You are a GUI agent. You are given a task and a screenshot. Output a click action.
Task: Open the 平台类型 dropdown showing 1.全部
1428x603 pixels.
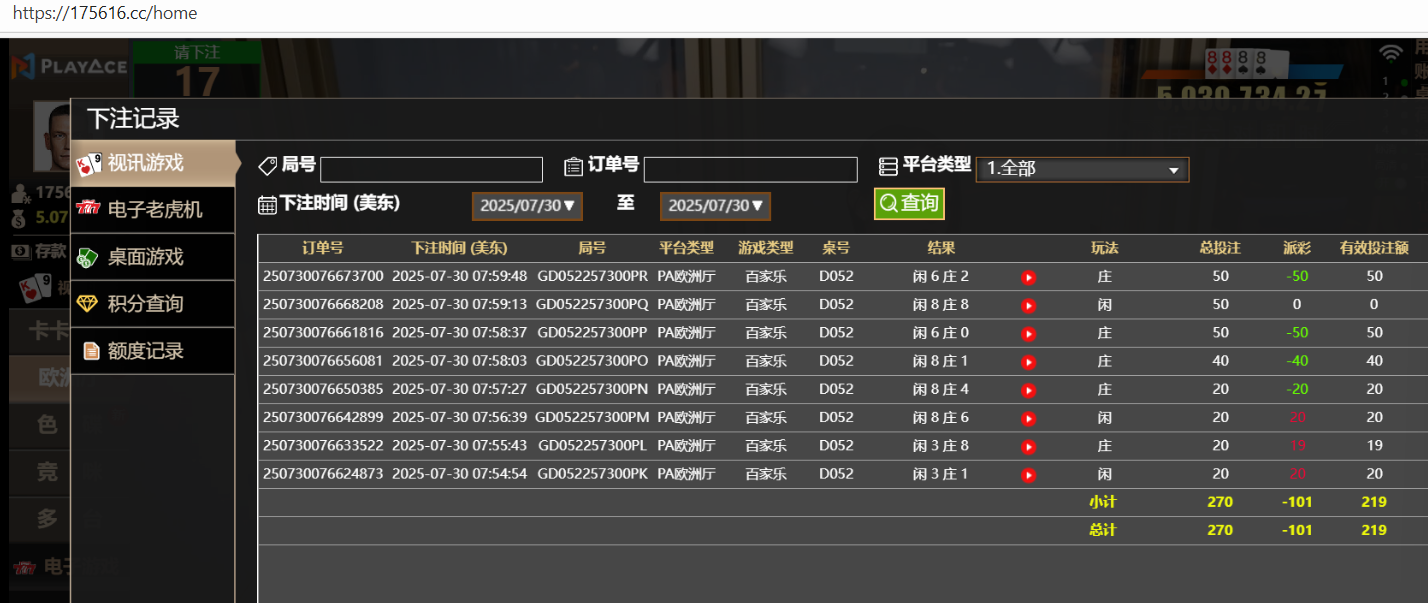(1082, 169)
